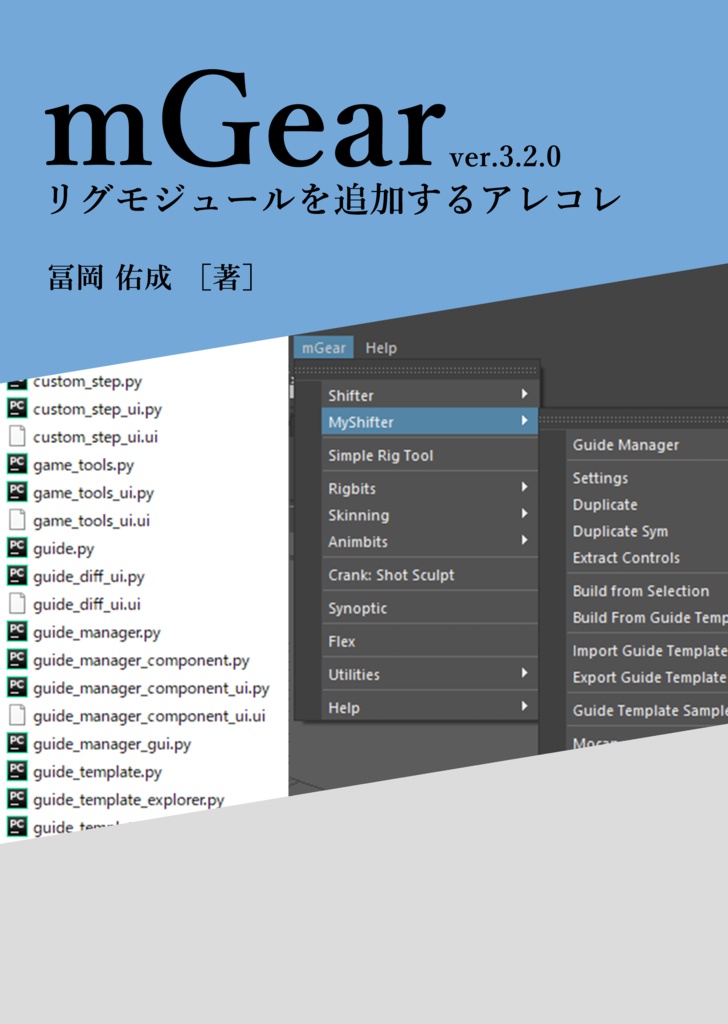The width and height of the screenshot is (728, 1024).
Task: Select the file guide_manager_gui.py
Action: tap(112, 744)
